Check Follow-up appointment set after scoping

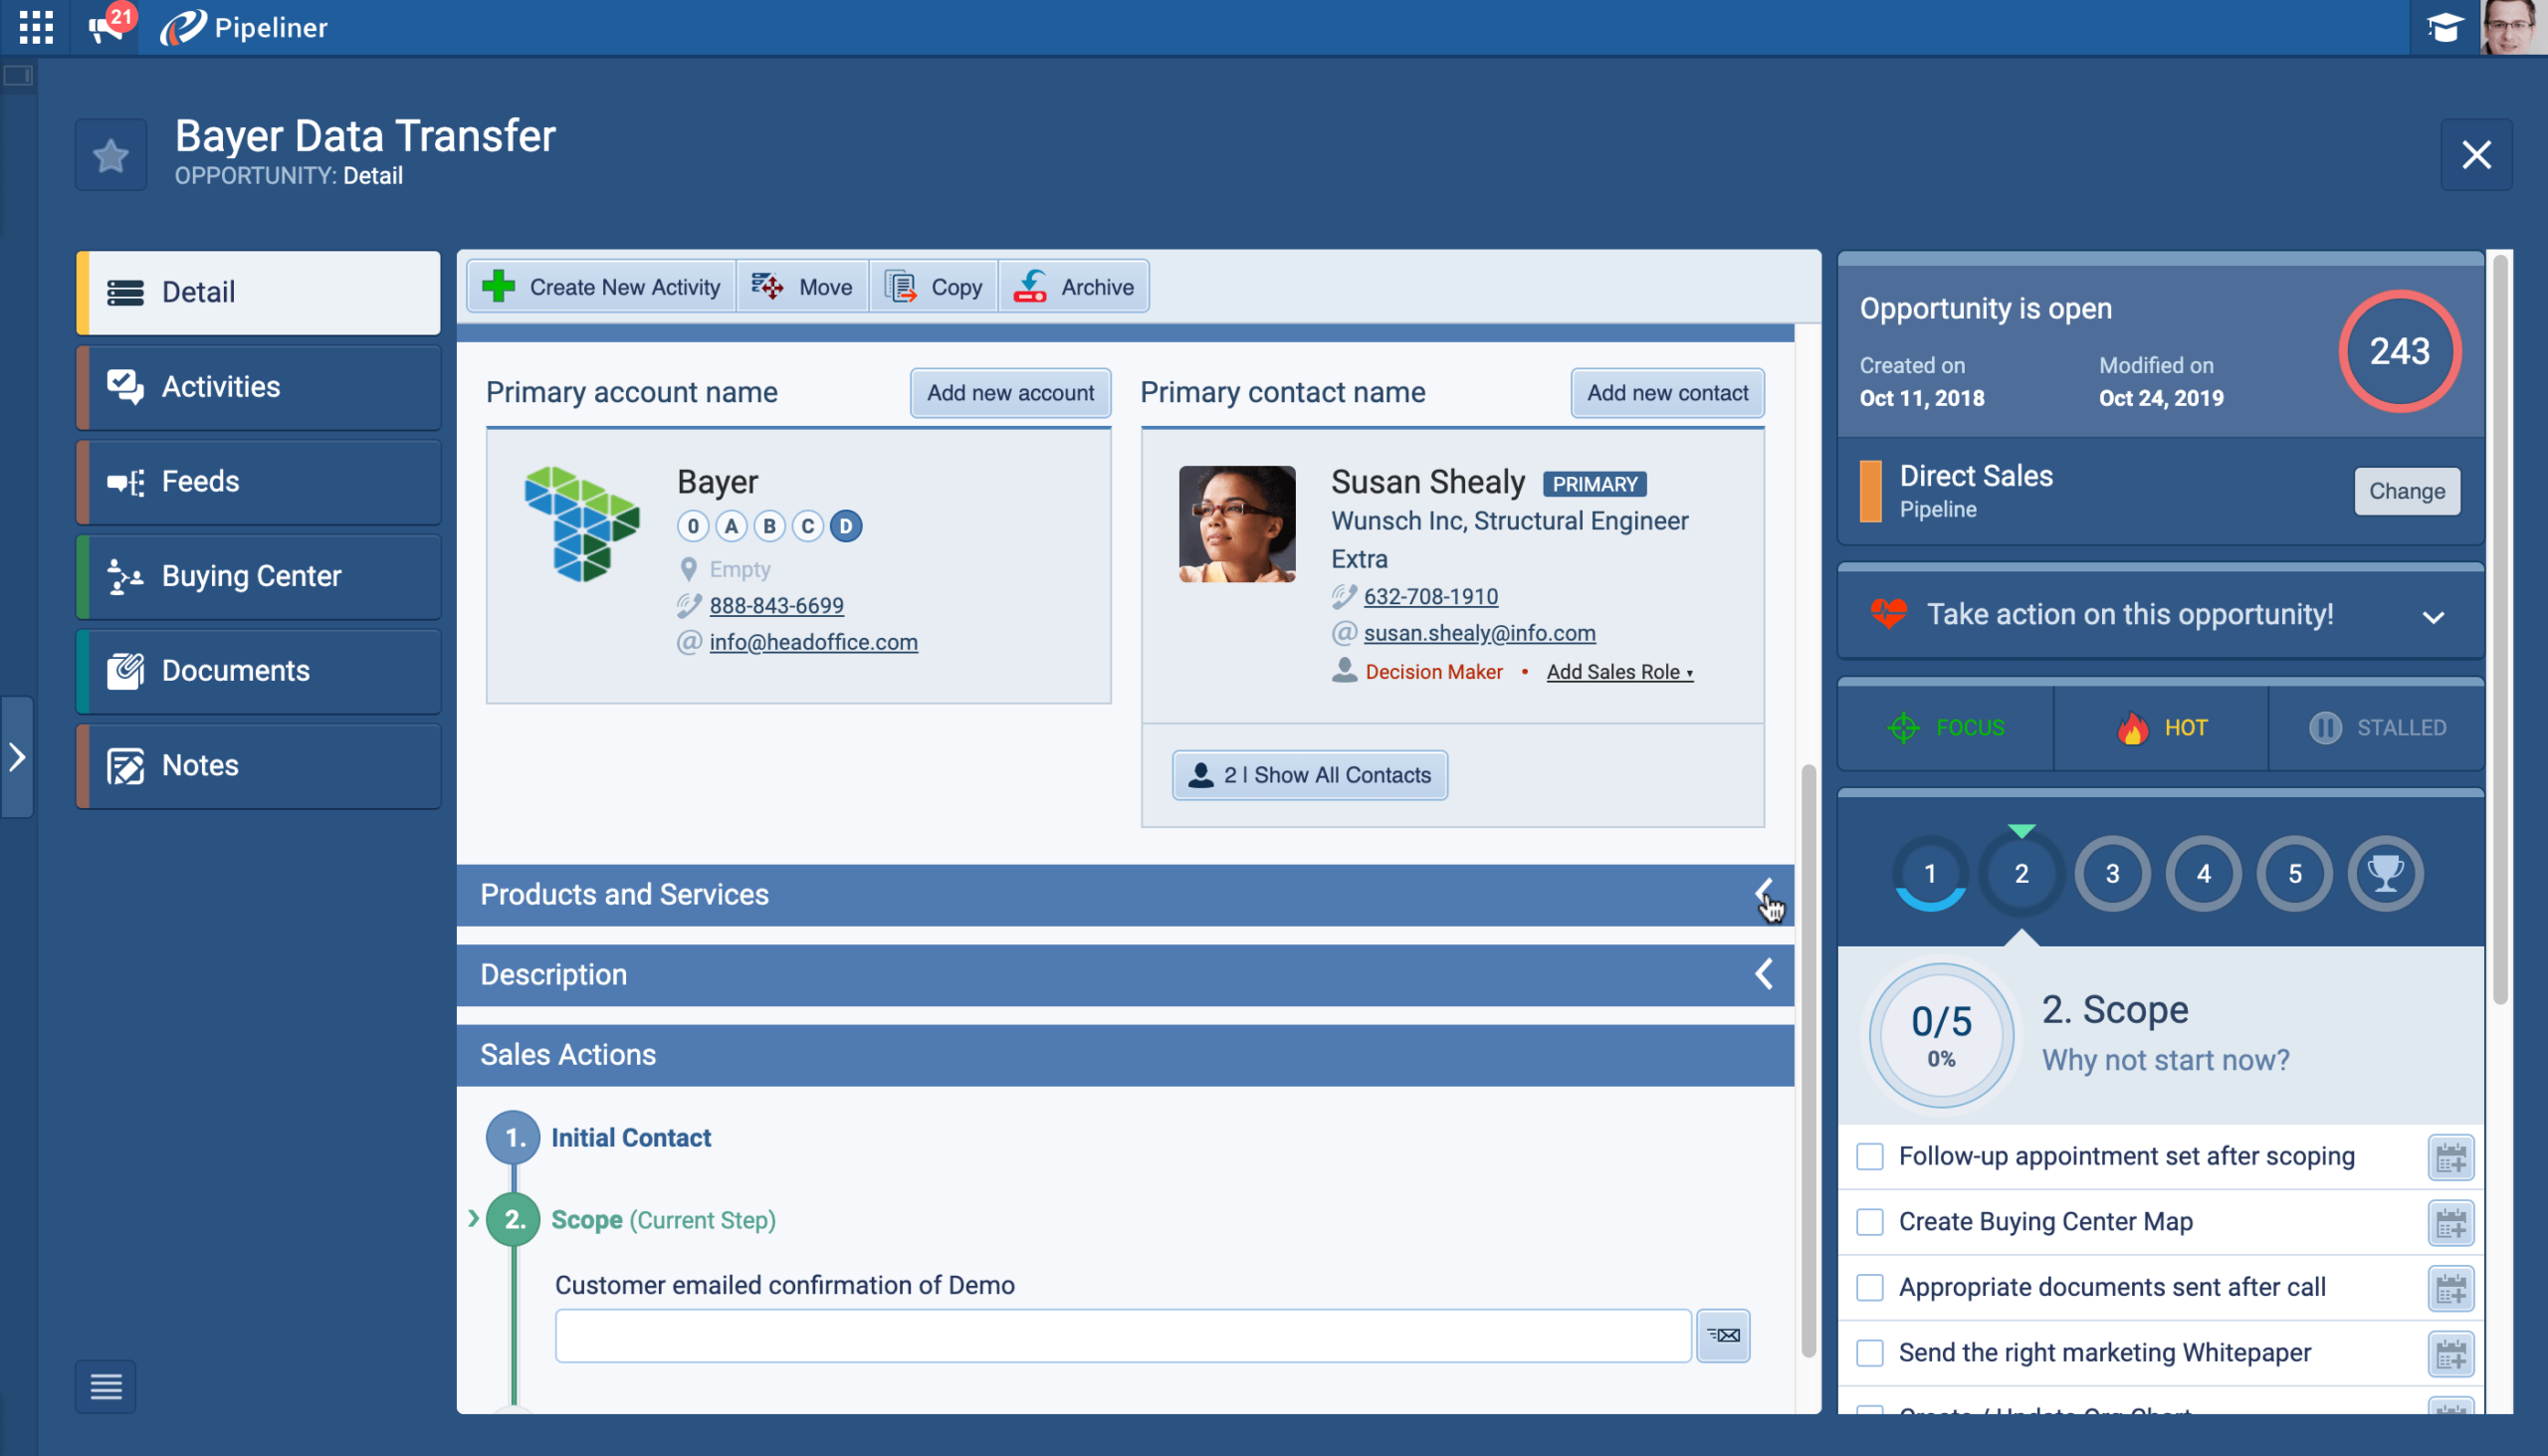click(1869, 1157)
